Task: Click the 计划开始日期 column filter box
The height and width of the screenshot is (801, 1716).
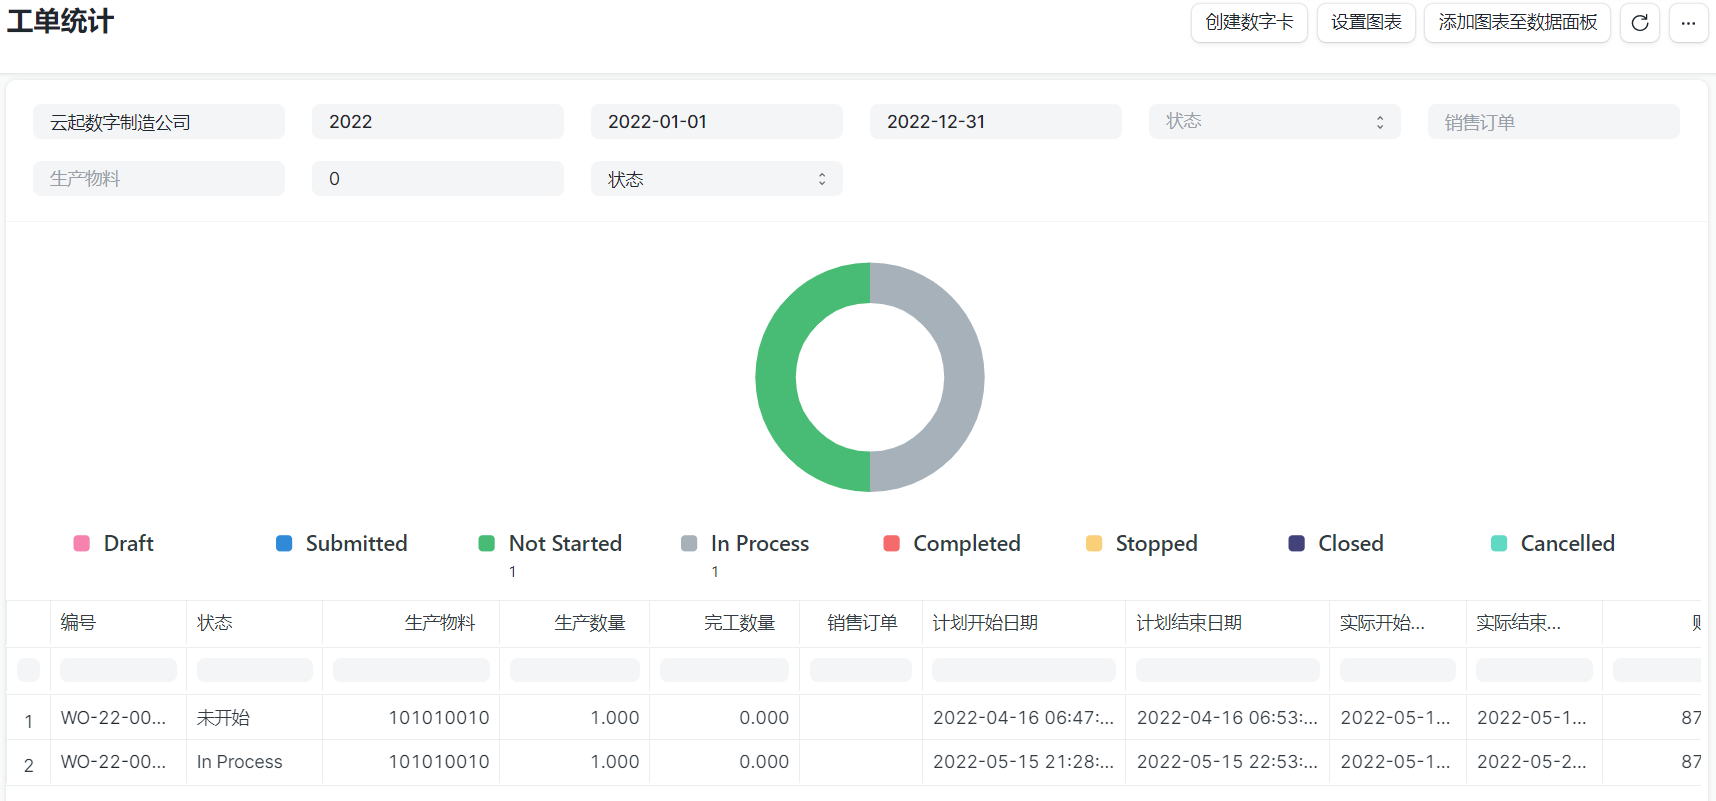Action: 1024,670
